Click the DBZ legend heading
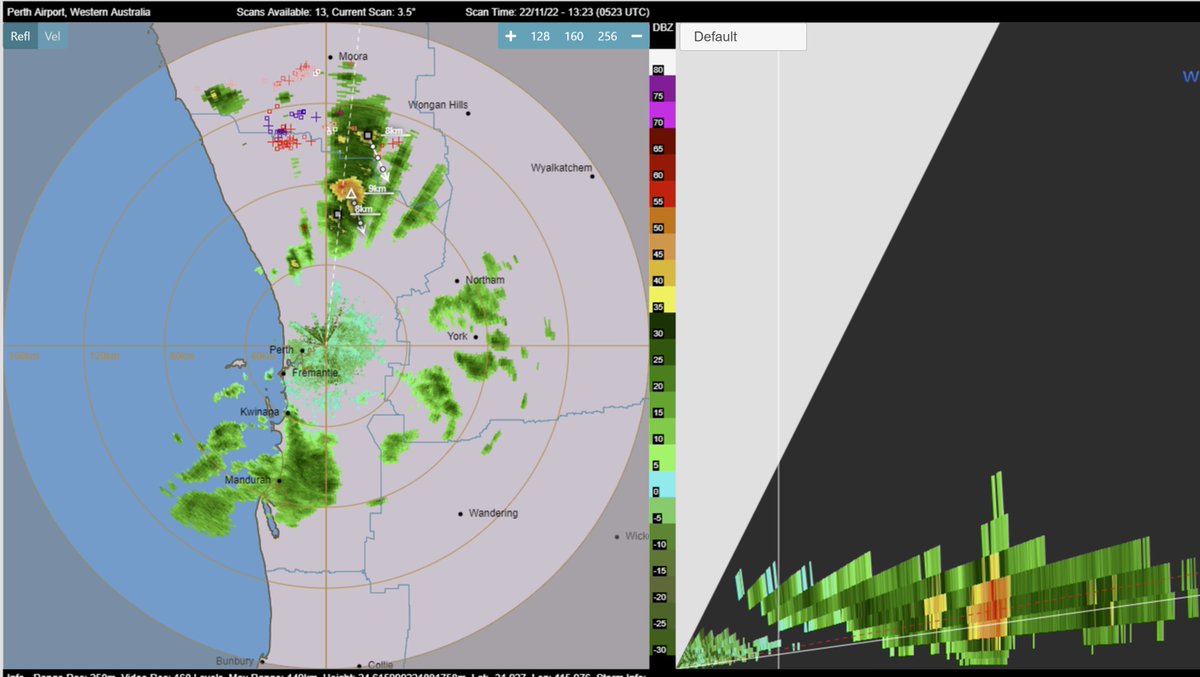Screen dimensions: 1200x677 coord(662,28)
